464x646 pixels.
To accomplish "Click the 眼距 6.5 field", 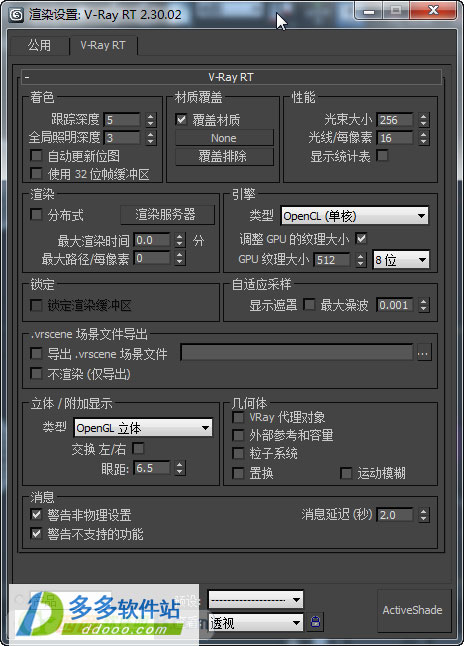I will [x=152, y=468].
